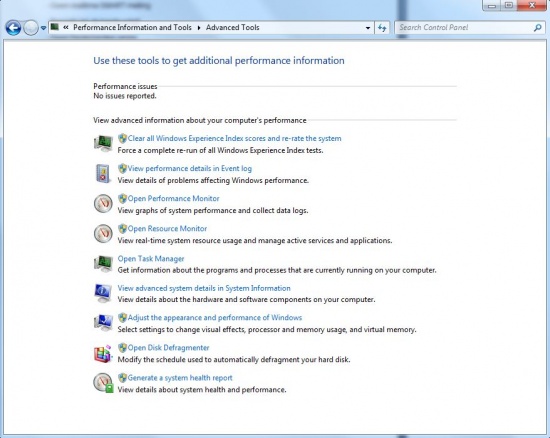
Task: Open the recent pages dropdown arrow
Action: pos(43,28)
